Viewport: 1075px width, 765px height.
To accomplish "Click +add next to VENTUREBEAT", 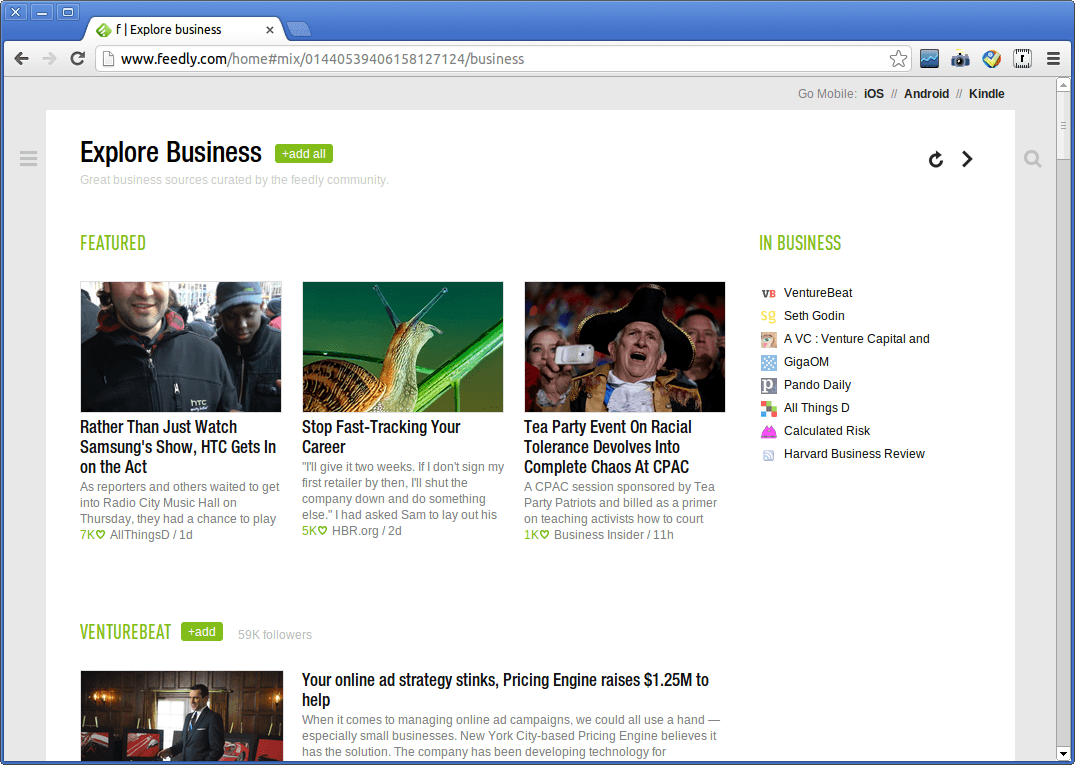I will pos(201,631).
